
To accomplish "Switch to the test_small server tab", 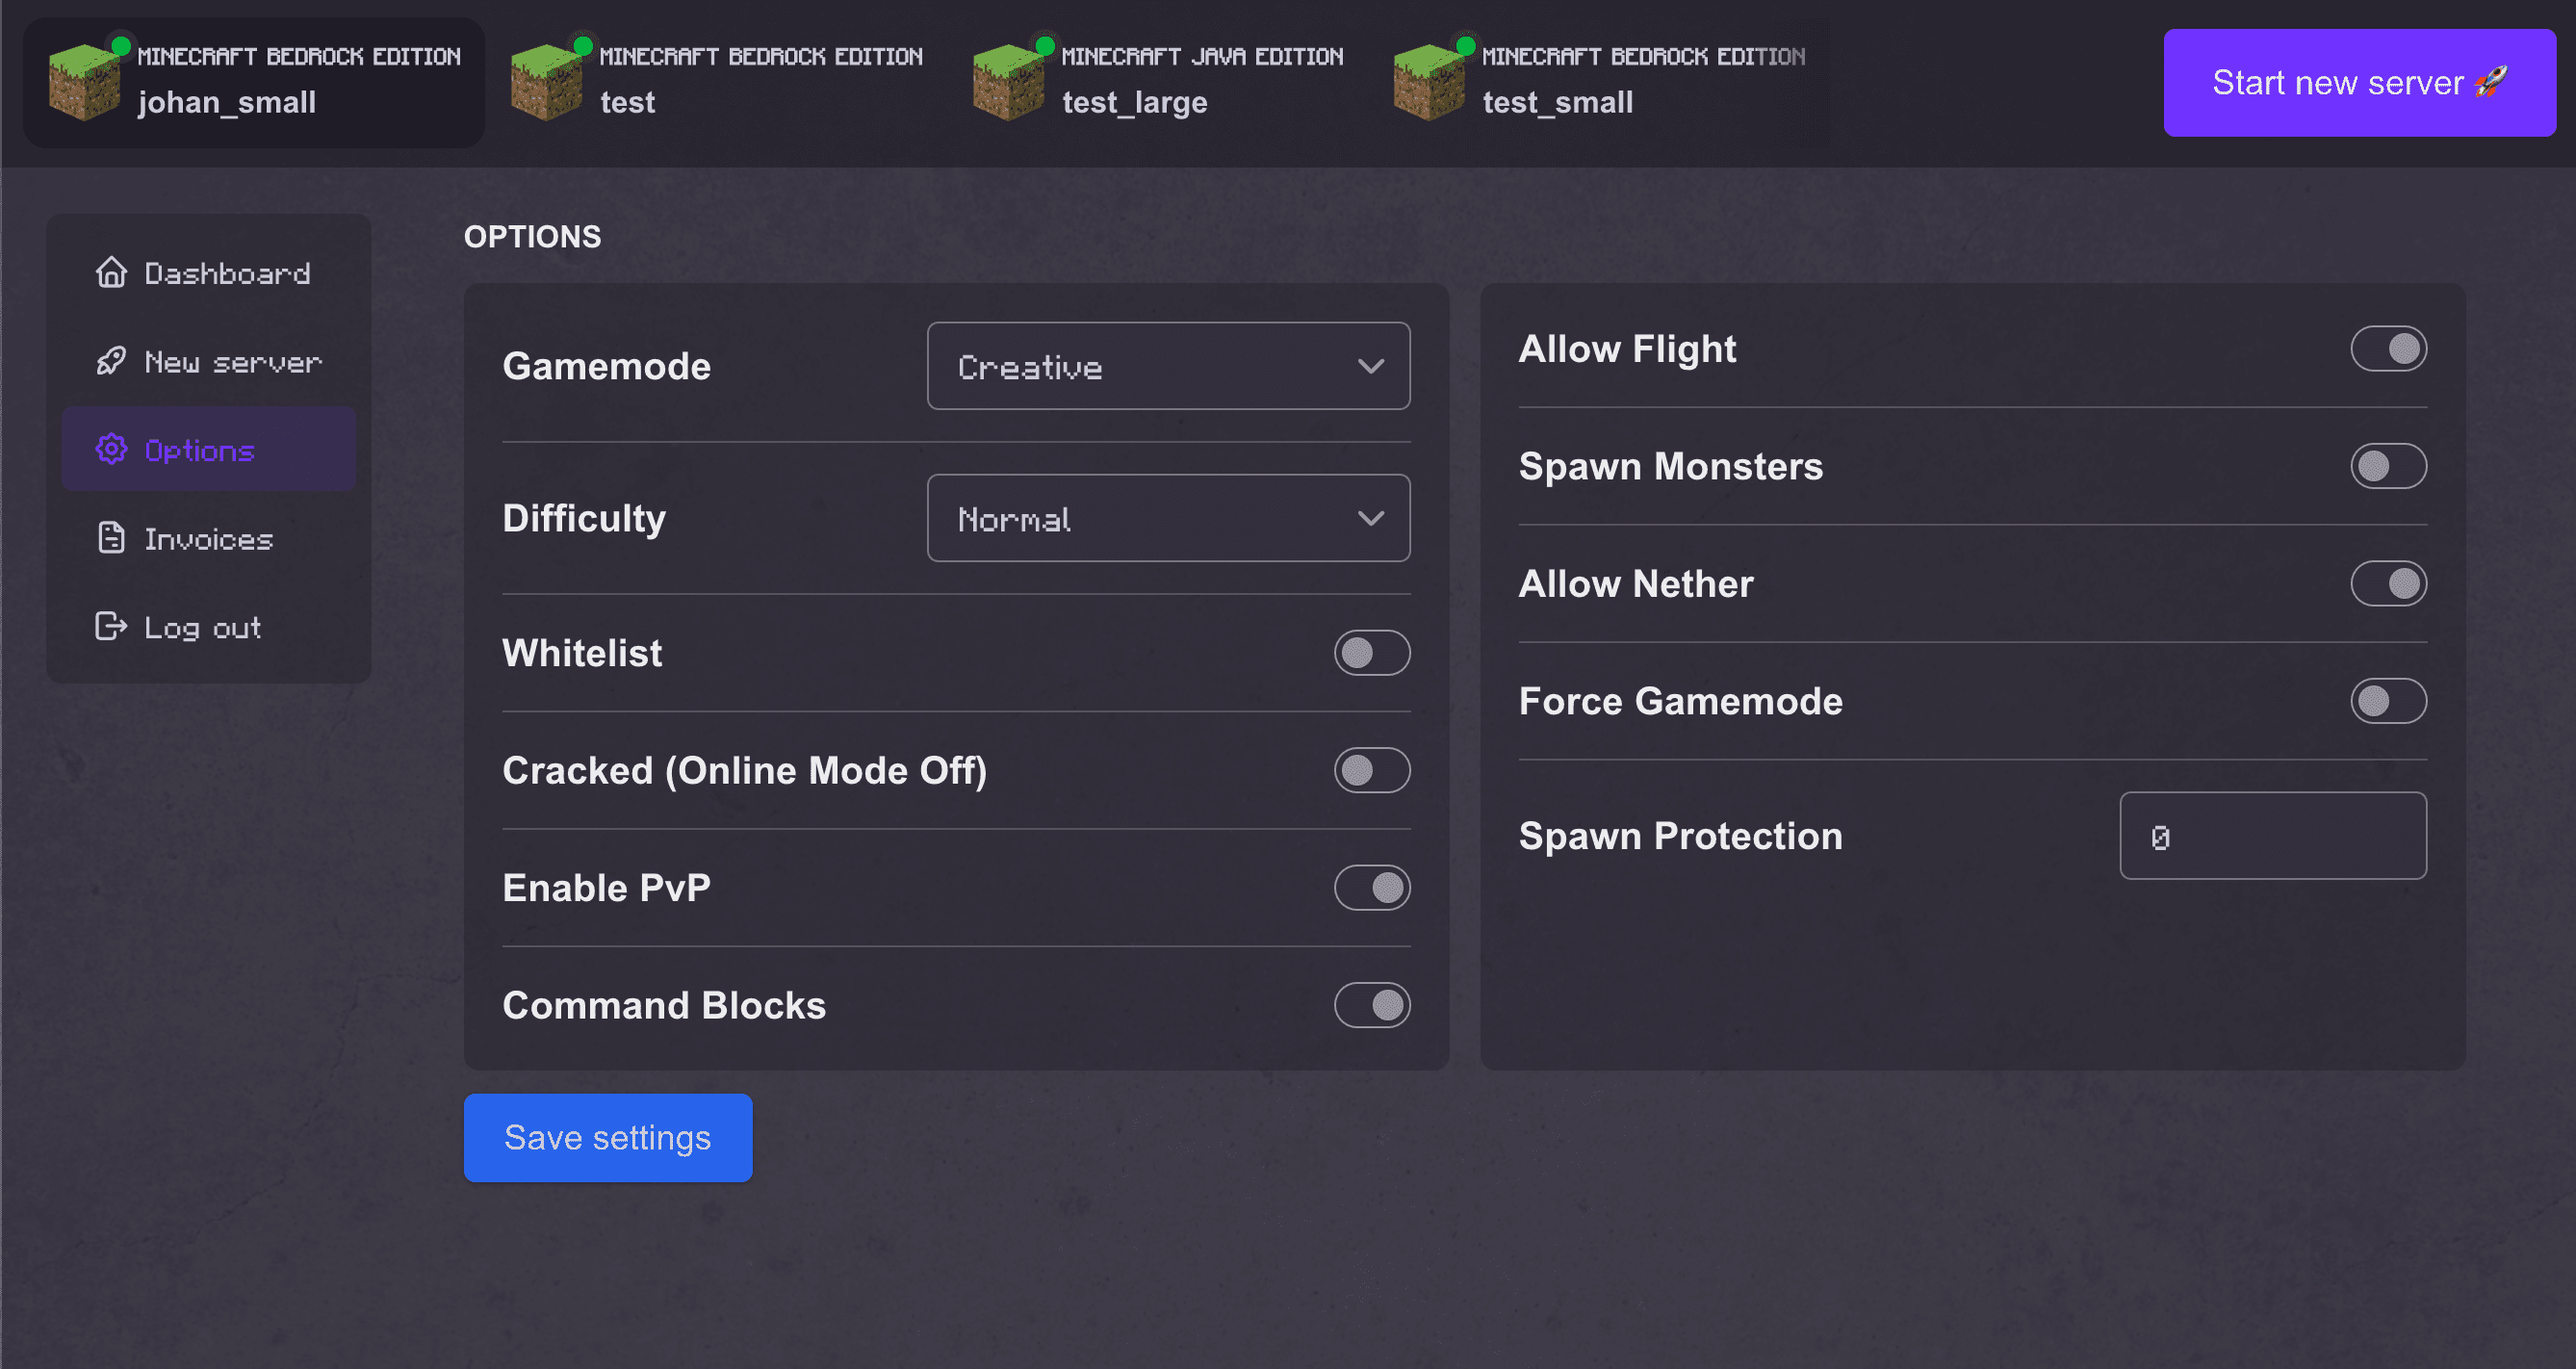I will click(x=1600, y=83).
